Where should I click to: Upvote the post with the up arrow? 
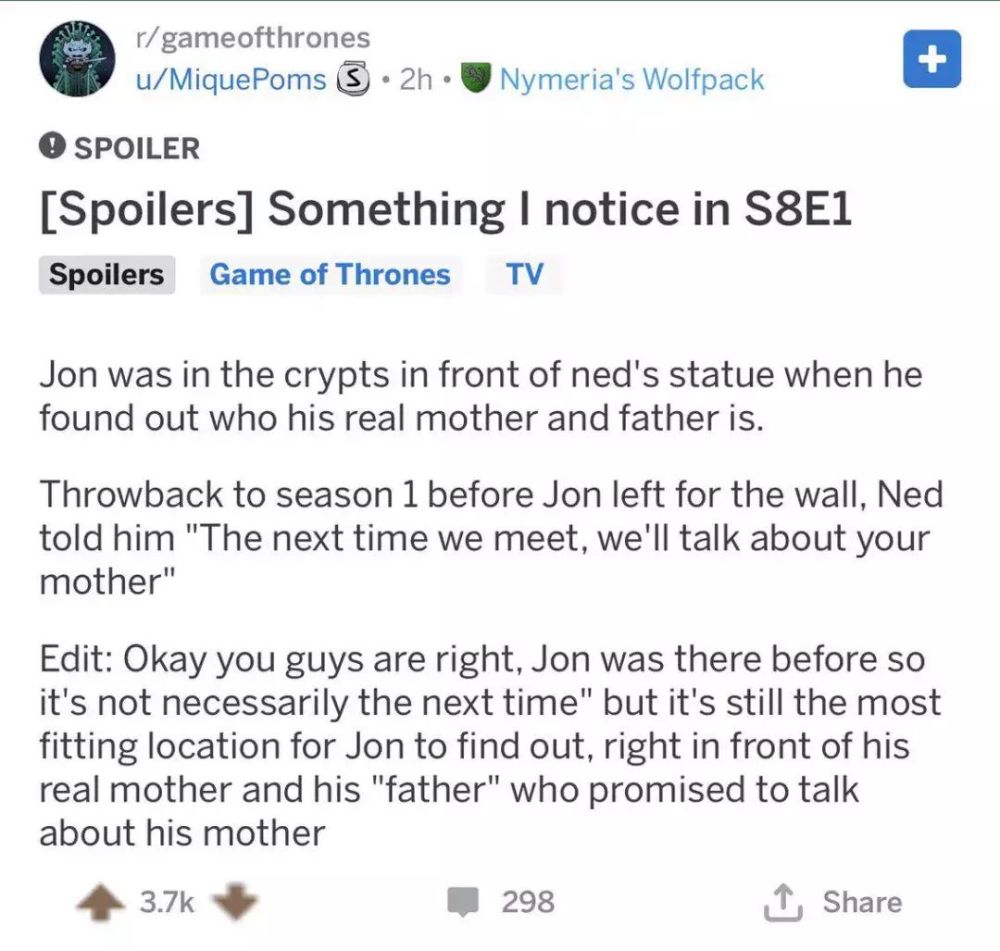(x=99, y=903)
